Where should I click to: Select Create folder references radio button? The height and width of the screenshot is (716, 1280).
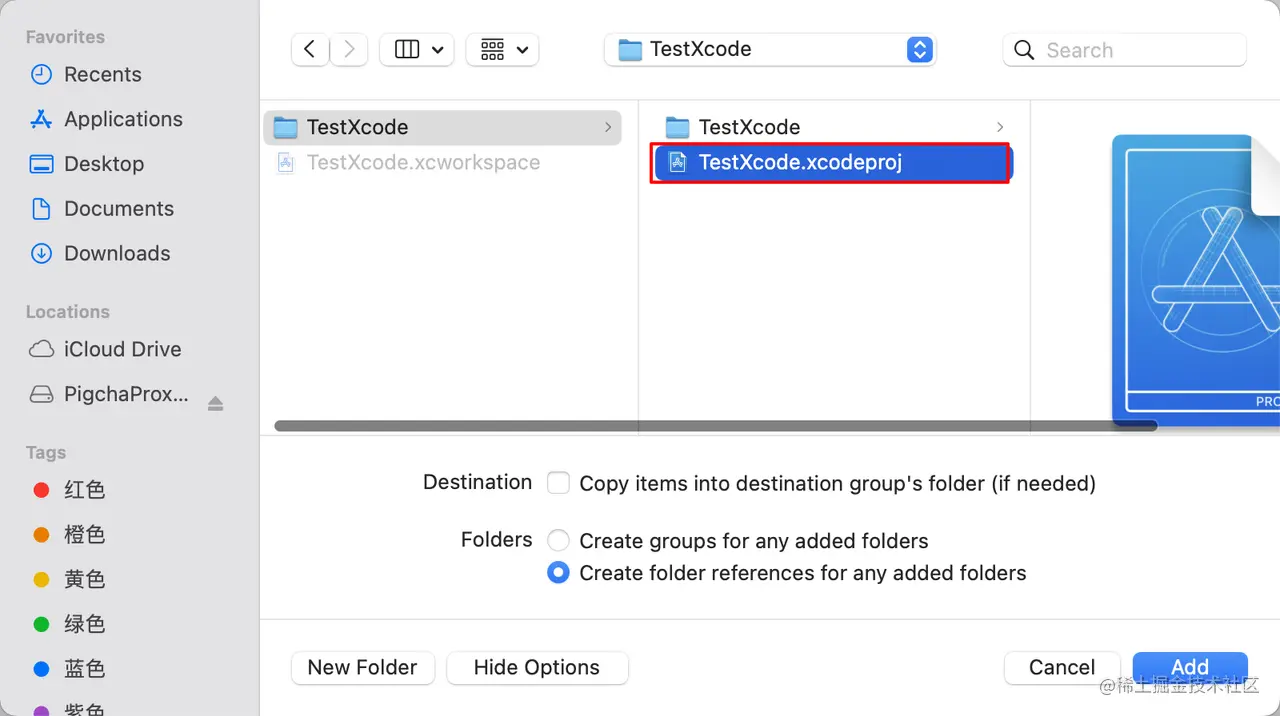point(559,573)
